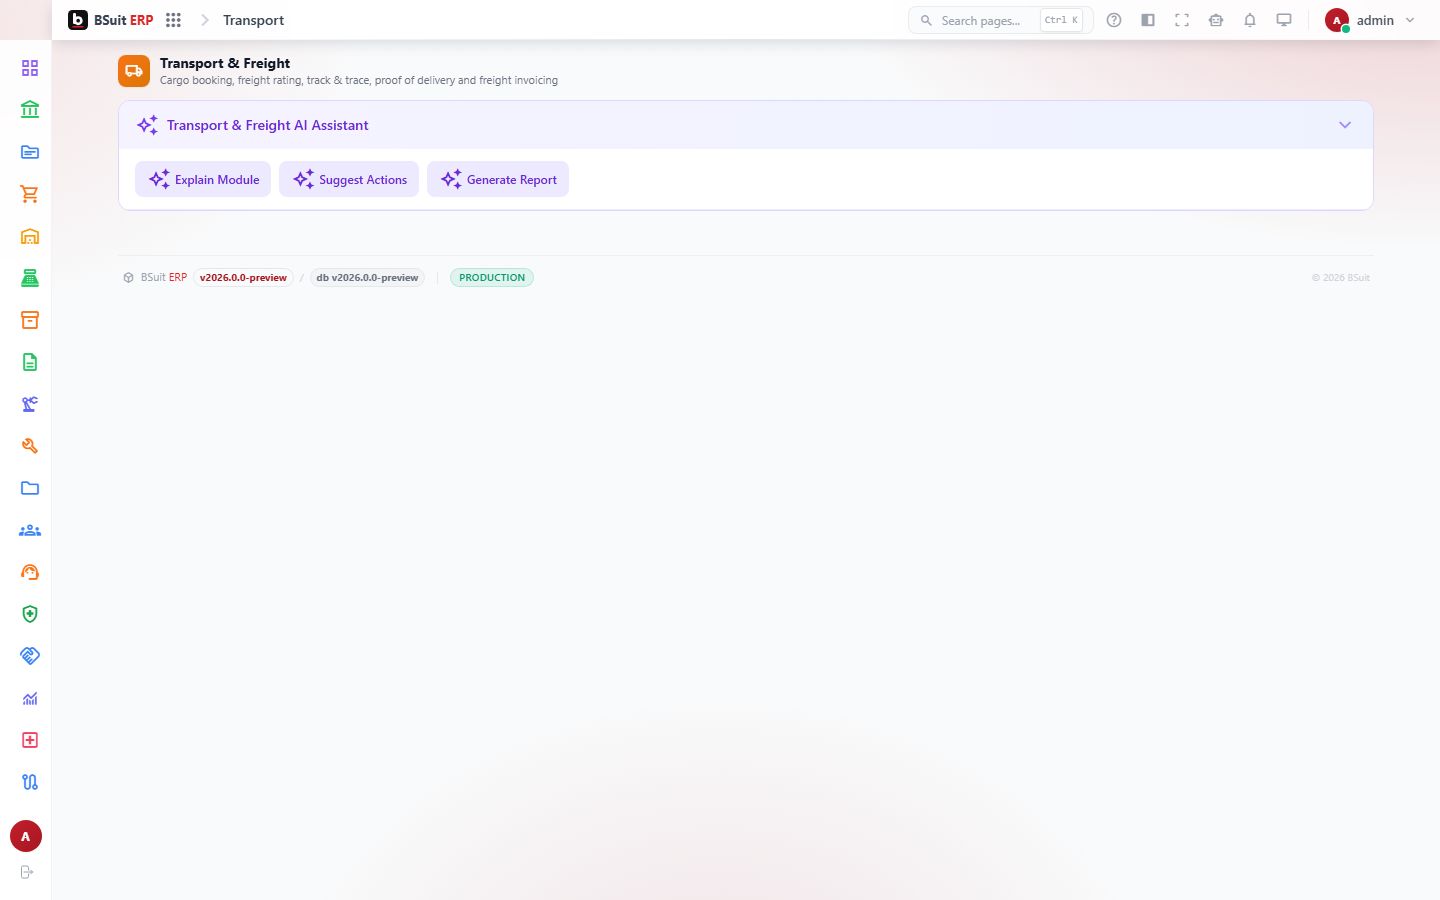Open the analytics chart icon in the sidebar
Screen dimensions: 1440x900
(30, 698)
